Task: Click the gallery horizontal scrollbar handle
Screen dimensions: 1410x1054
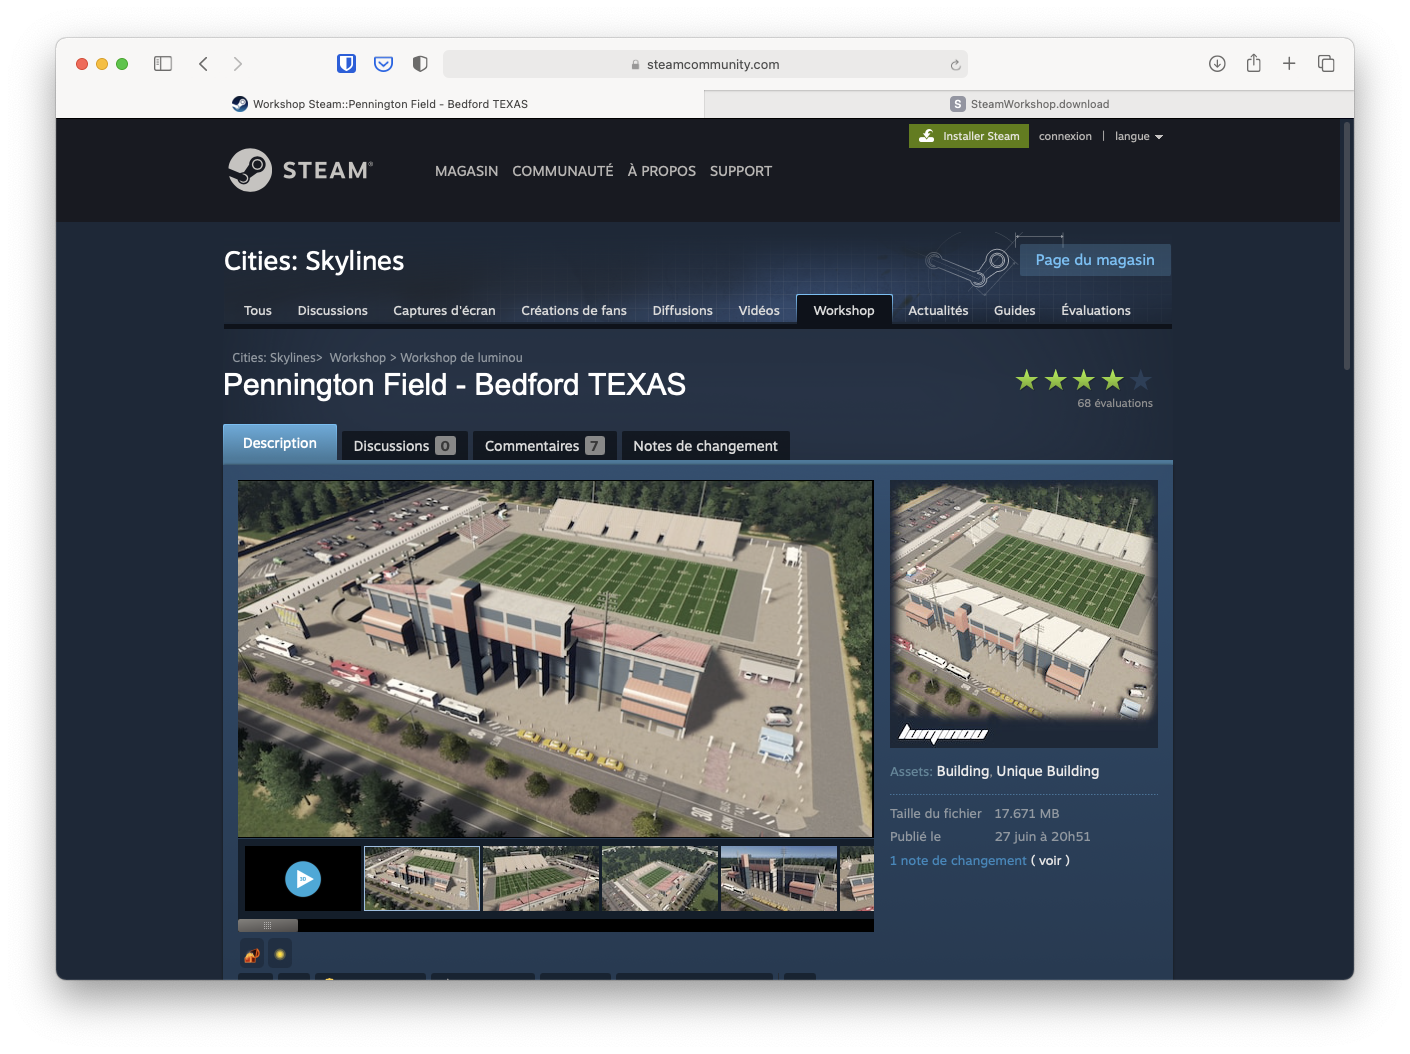Action: (x=268, y=925)
